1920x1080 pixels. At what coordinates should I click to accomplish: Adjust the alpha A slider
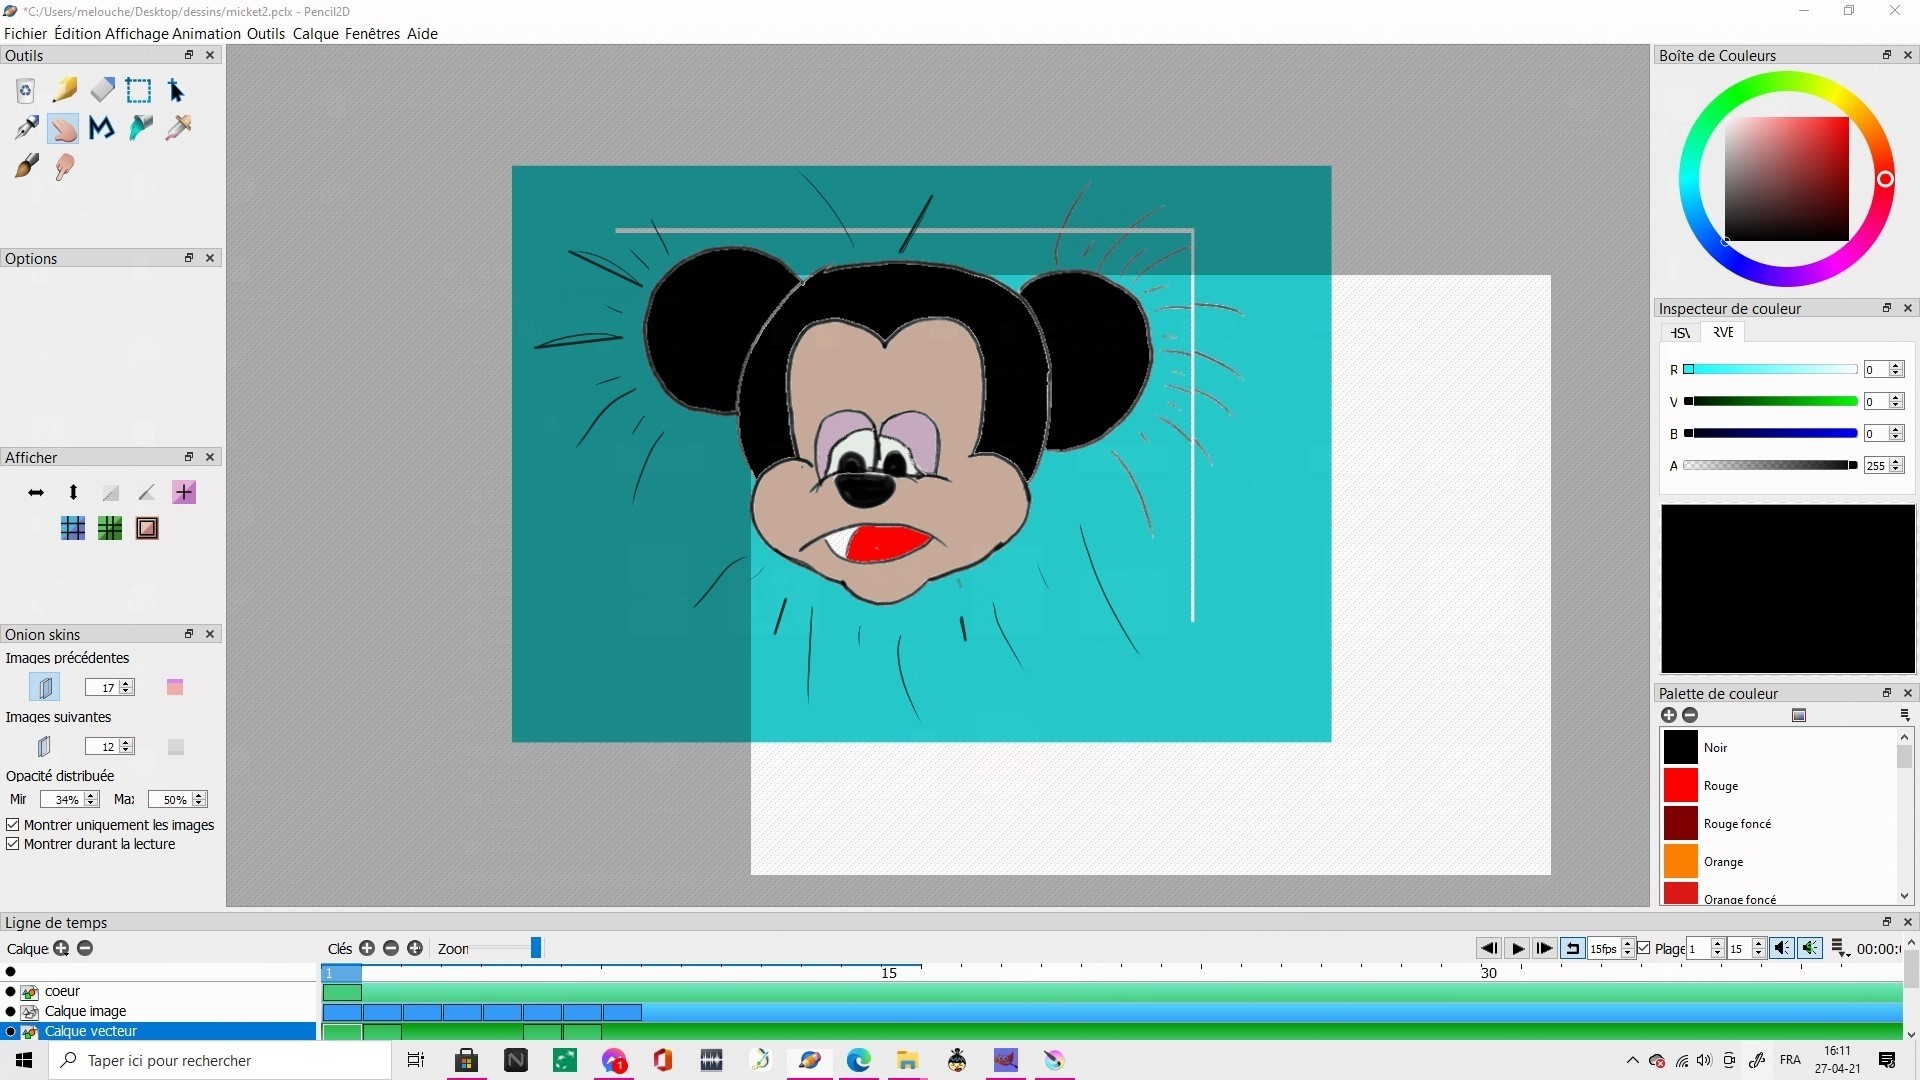pos(1770,465)
